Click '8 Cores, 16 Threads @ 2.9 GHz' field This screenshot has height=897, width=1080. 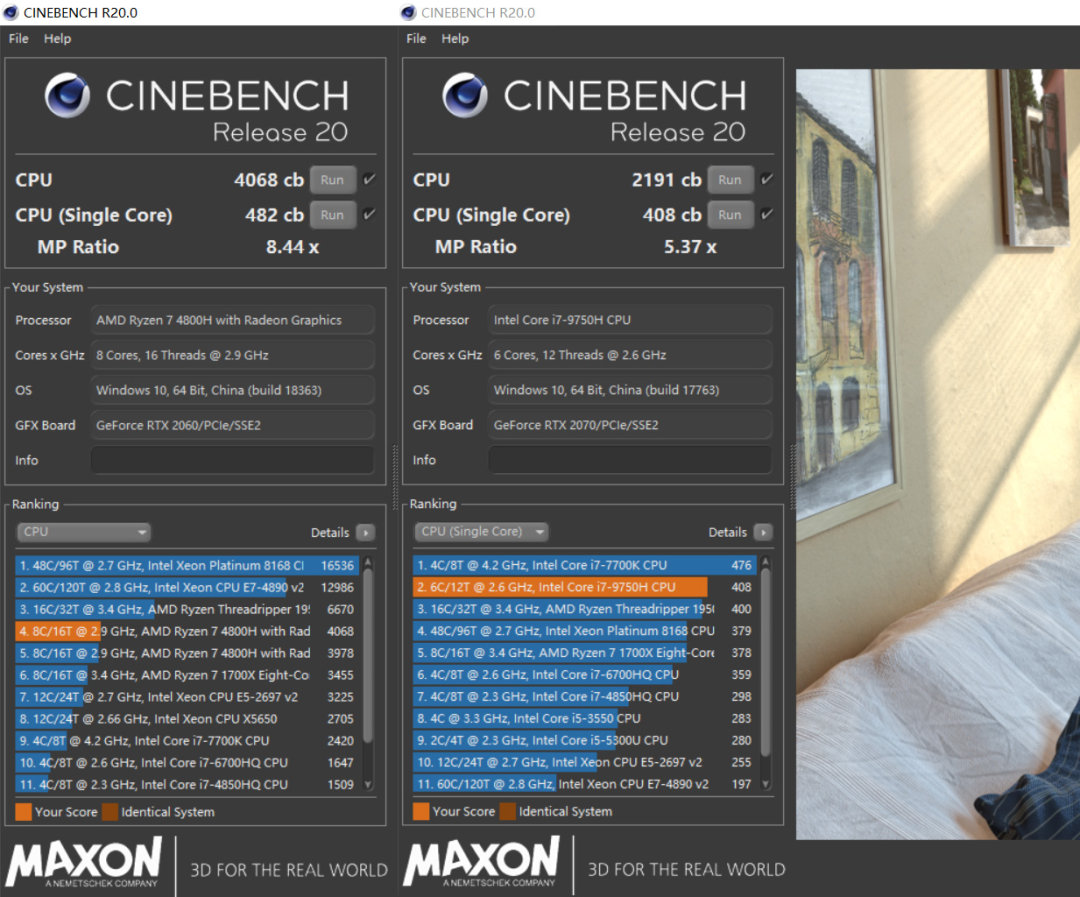tap(233, 355)
